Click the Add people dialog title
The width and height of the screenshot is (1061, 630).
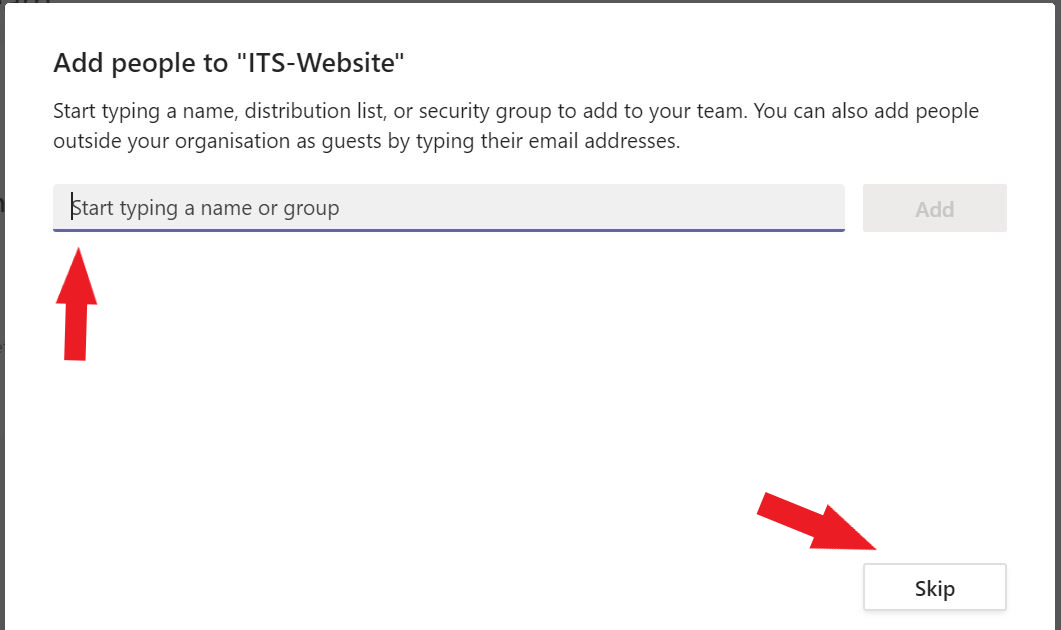click(229, 62)
